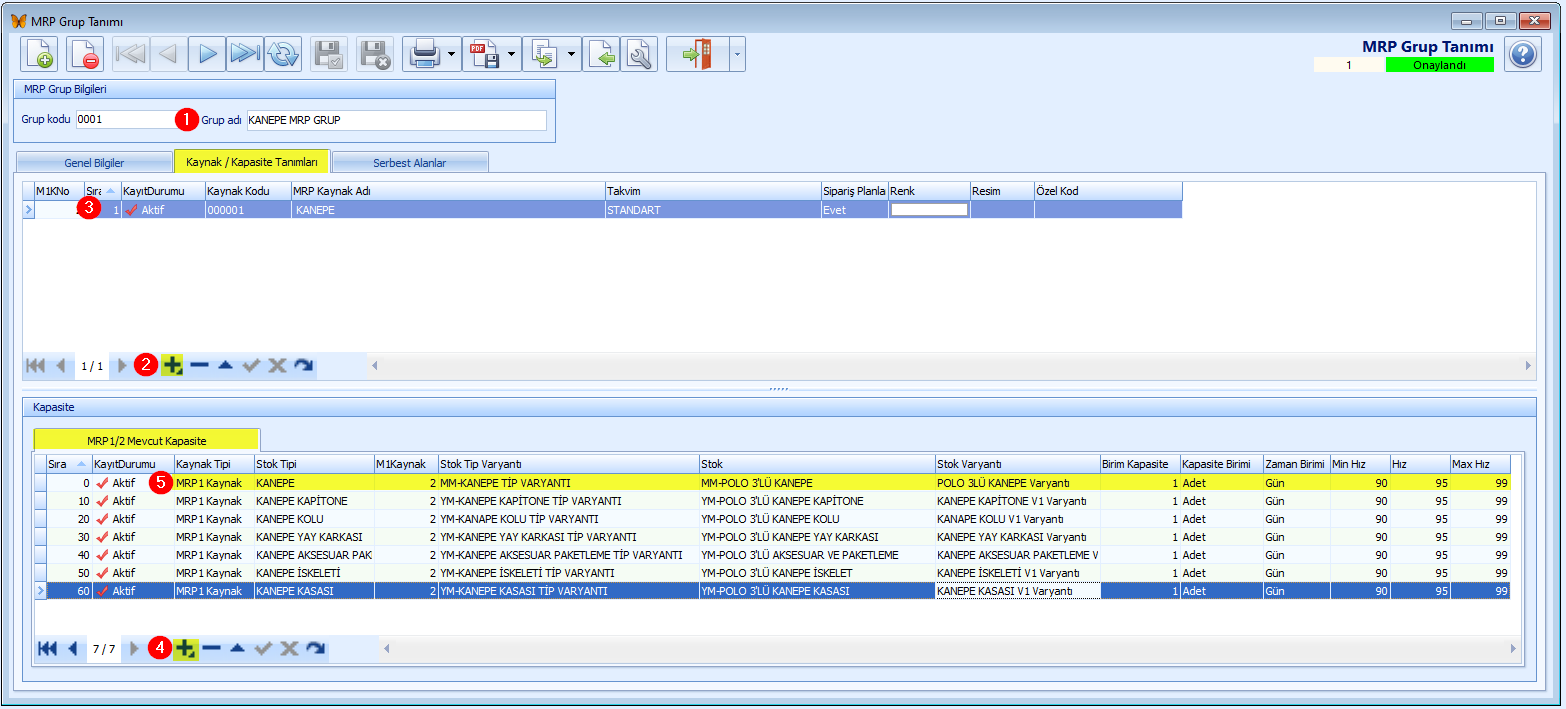Viewport: 1566px width, 709px height.
Task: Sort upper grid by MRP Kaynak Adı header
Action: point(448,191)
